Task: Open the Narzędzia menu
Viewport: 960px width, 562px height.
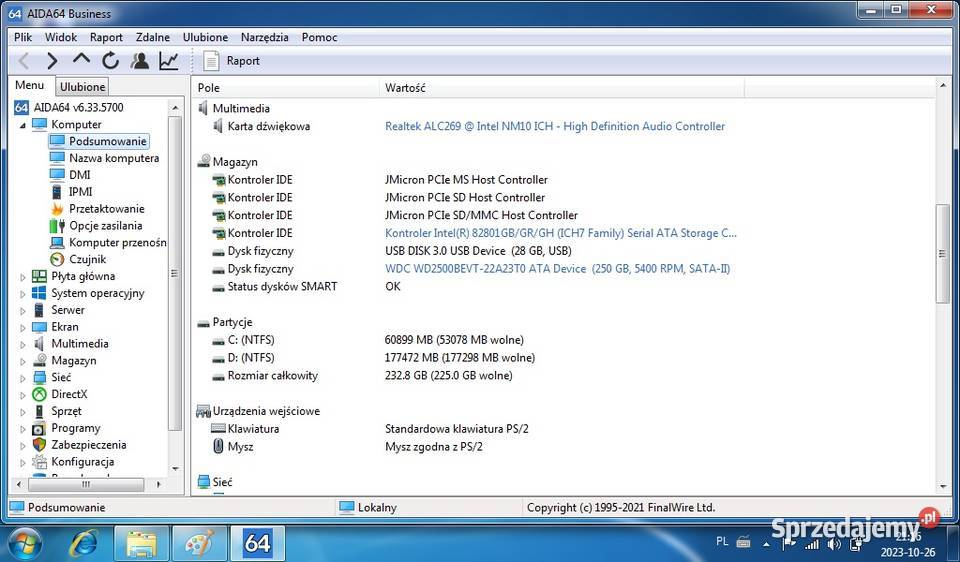Action: pos(264,37)
